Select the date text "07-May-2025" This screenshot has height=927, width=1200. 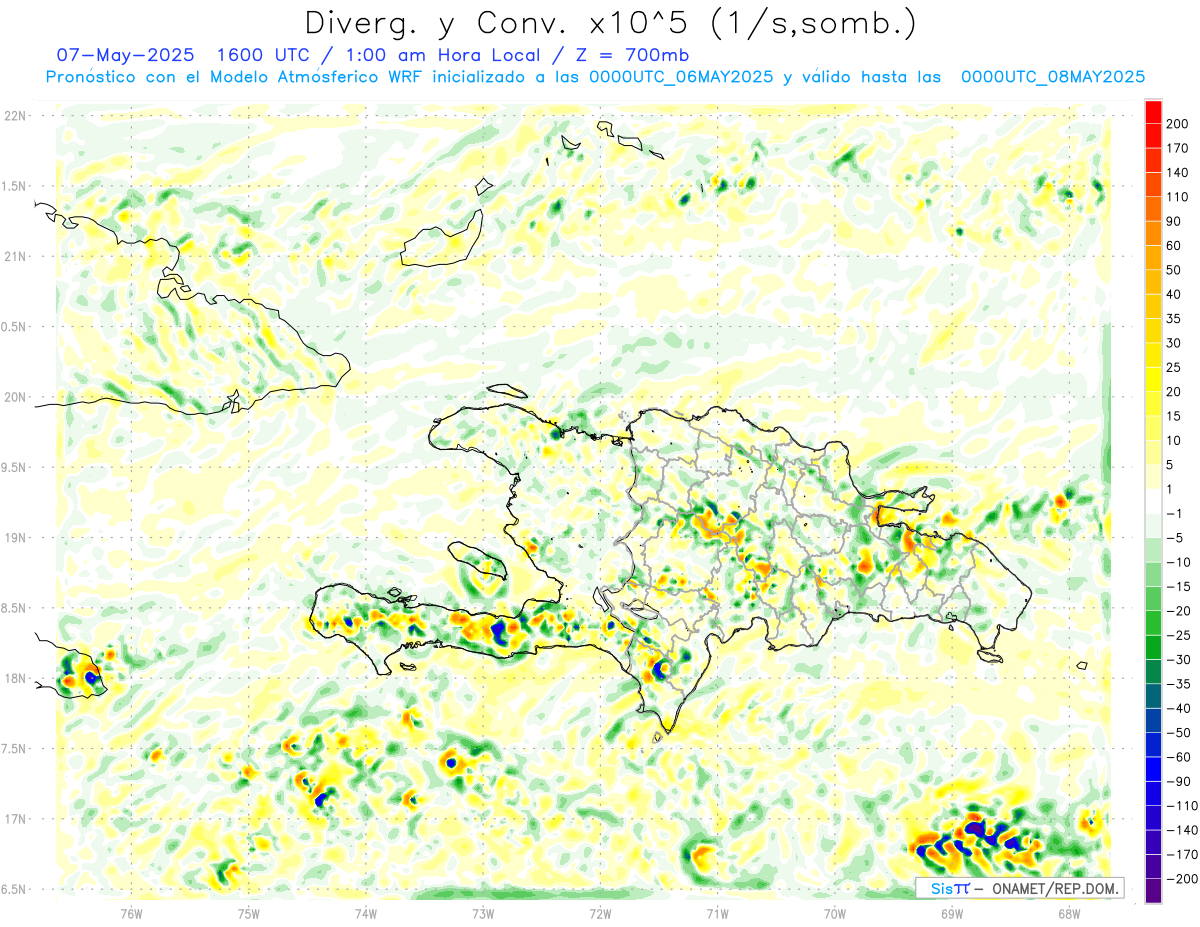[124, 55]
